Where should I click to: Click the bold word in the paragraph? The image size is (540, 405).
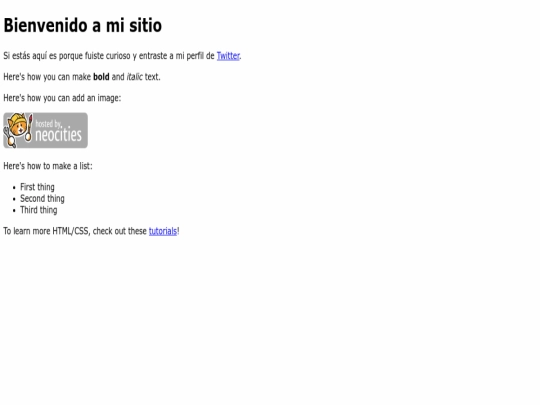101,77
